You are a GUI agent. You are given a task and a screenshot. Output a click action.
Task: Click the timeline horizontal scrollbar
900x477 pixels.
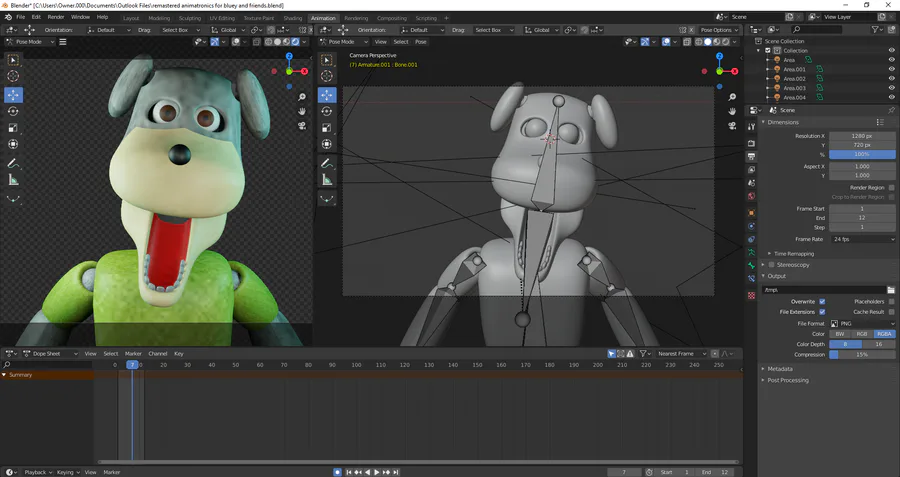[418, 462]
